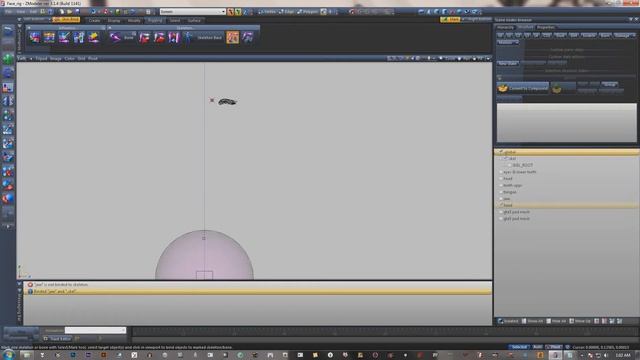The height and width of the screenshot is (360, 640).
Task: Click the blue human figure skeleton icon
Action: point(188,38)
